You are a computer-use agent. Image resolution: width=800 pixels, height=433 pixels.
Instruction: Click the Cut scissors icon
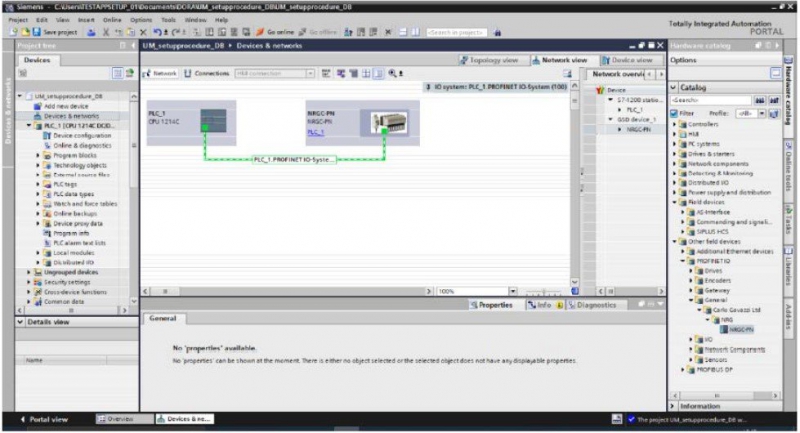(106, 32)
